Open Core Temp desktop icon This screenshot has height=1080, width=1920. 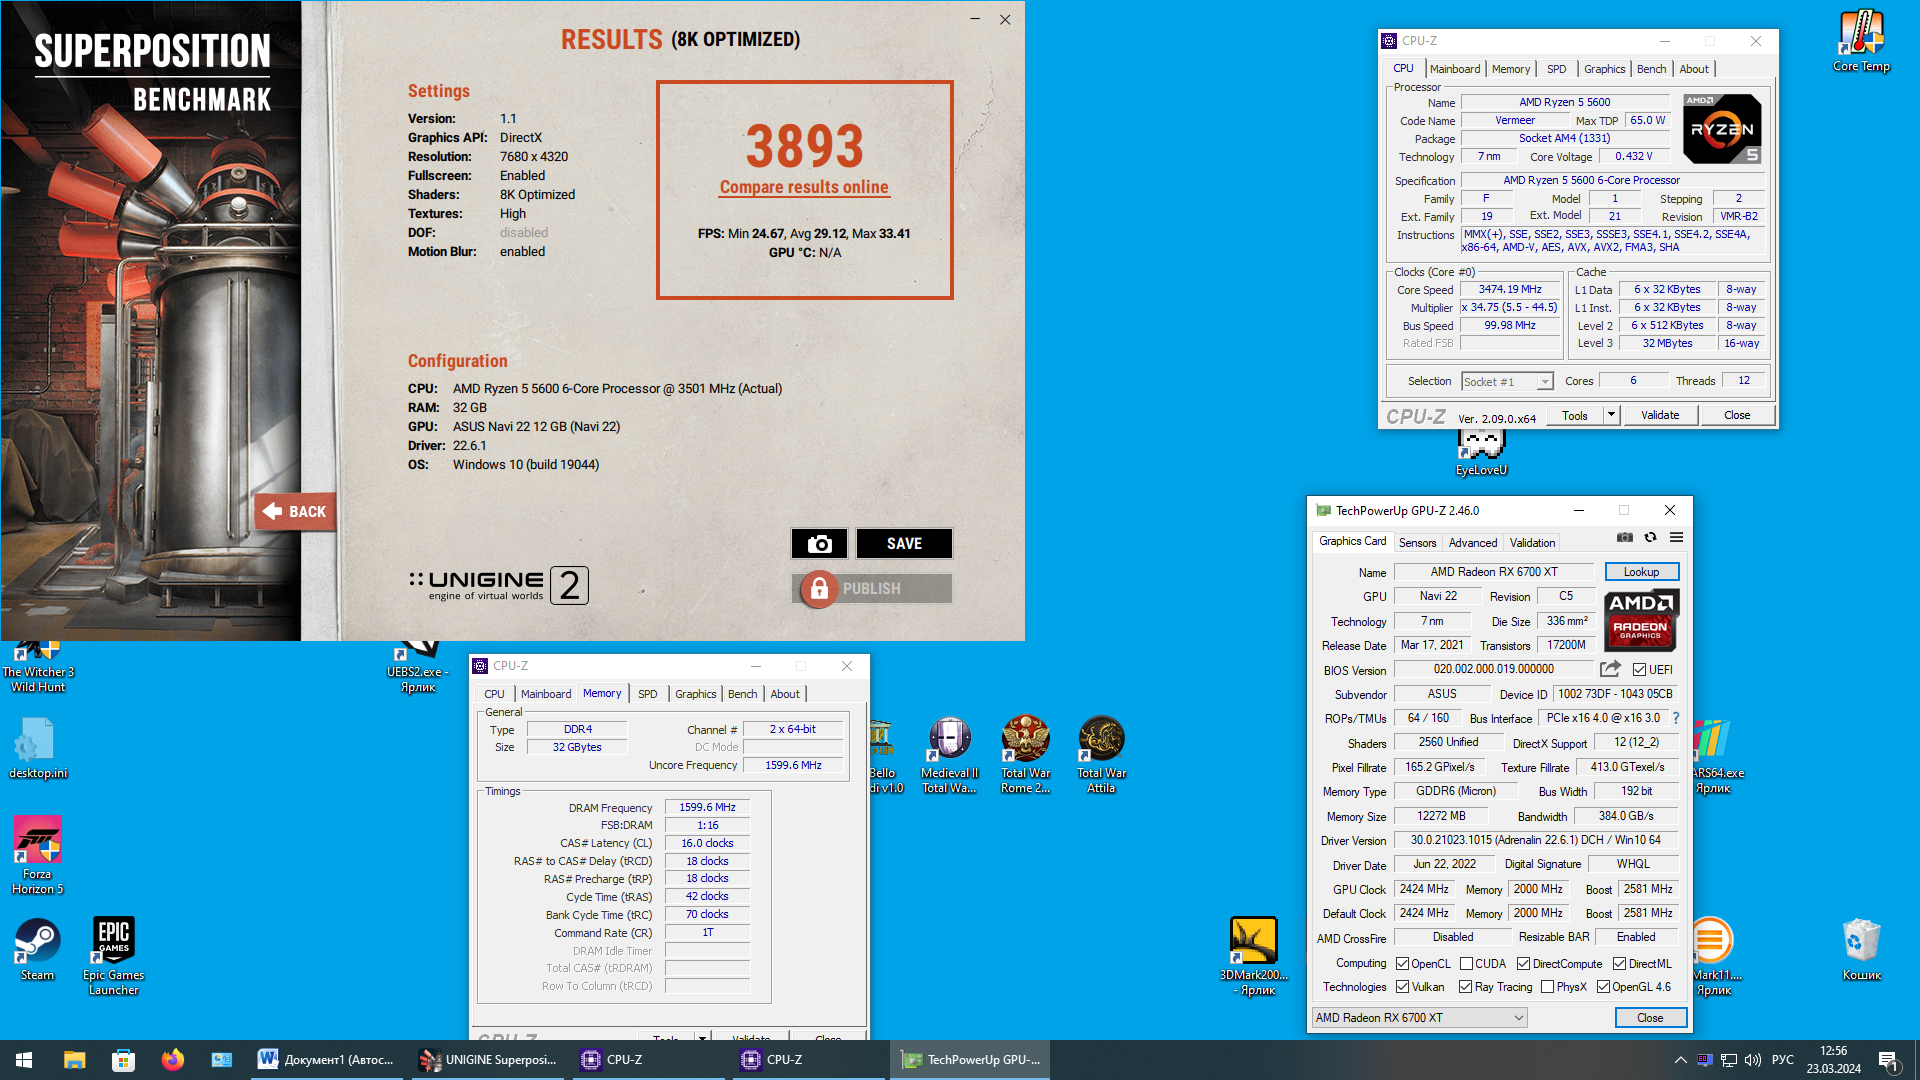[1861, 42]
